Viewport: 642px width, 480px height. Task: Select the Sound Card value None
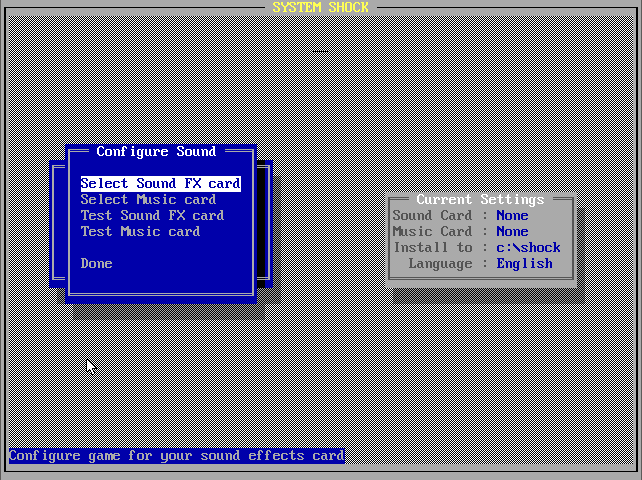(x=512, y=216)
